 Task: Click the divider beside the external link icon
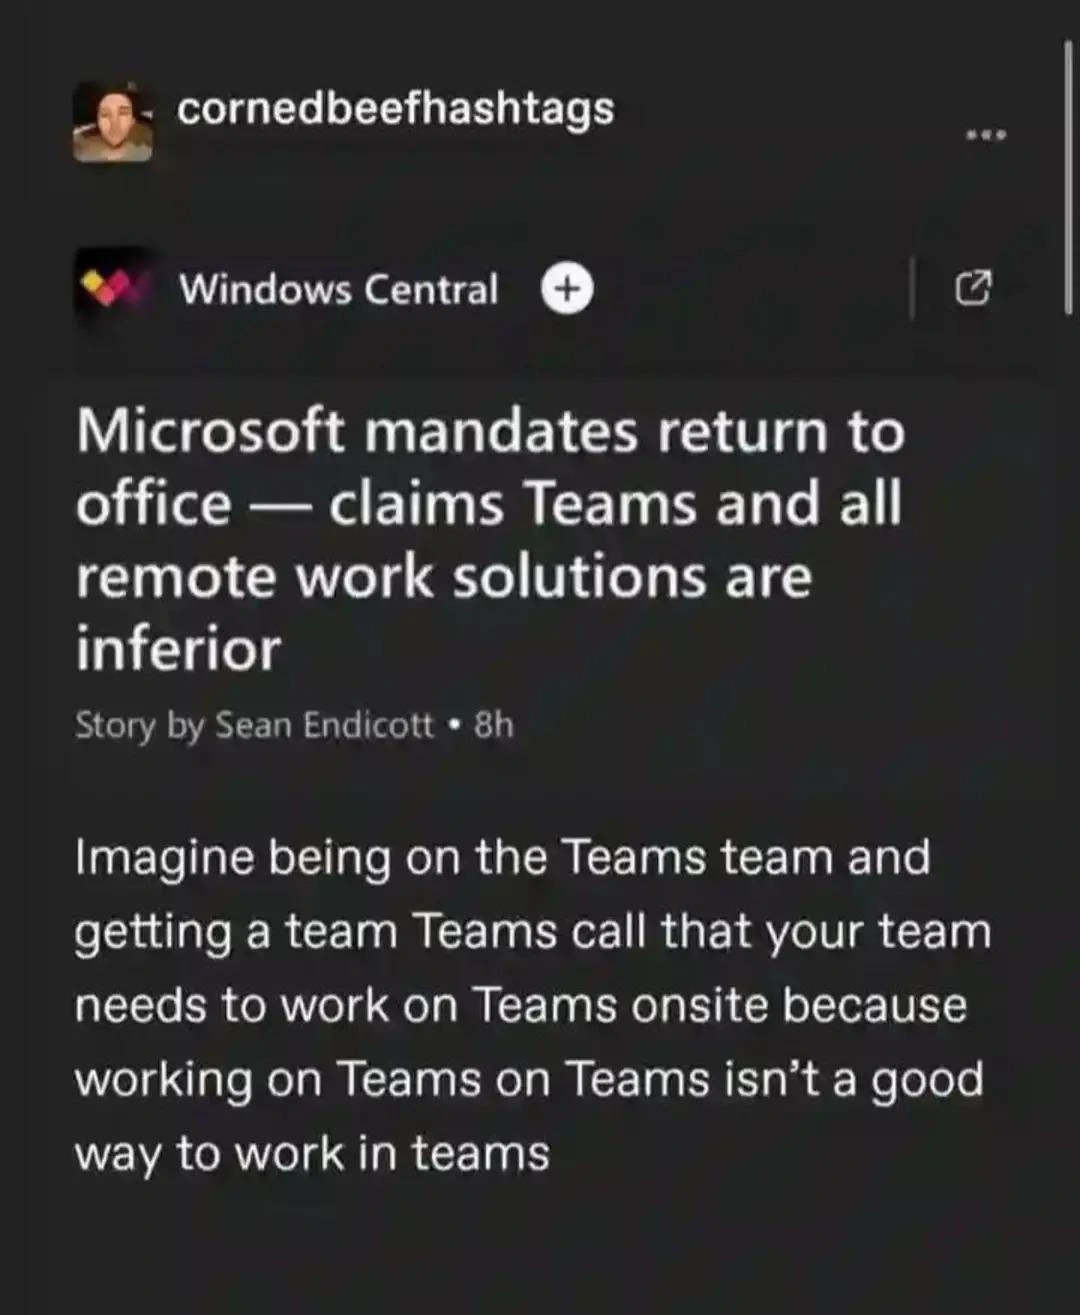pos(912,288)
